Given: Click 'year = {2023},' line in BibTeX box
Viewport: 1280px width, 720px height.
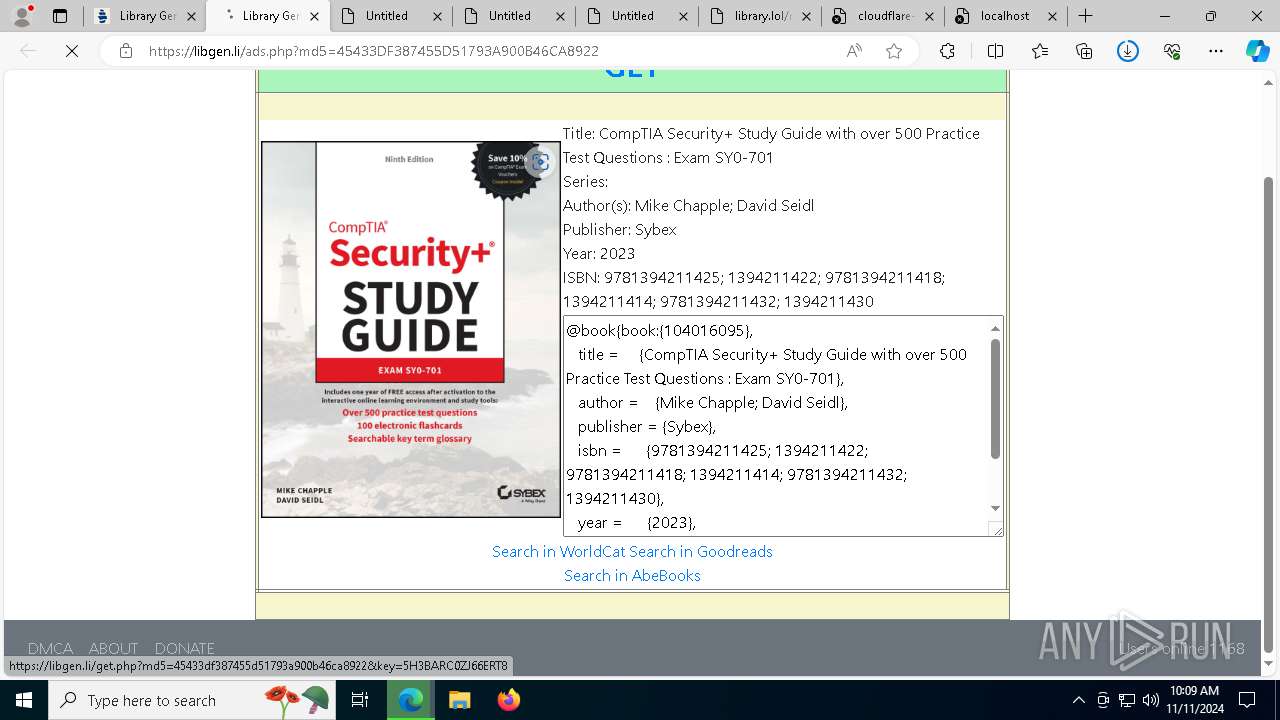Looking at the screenshot, I should (x=637, y=523).
